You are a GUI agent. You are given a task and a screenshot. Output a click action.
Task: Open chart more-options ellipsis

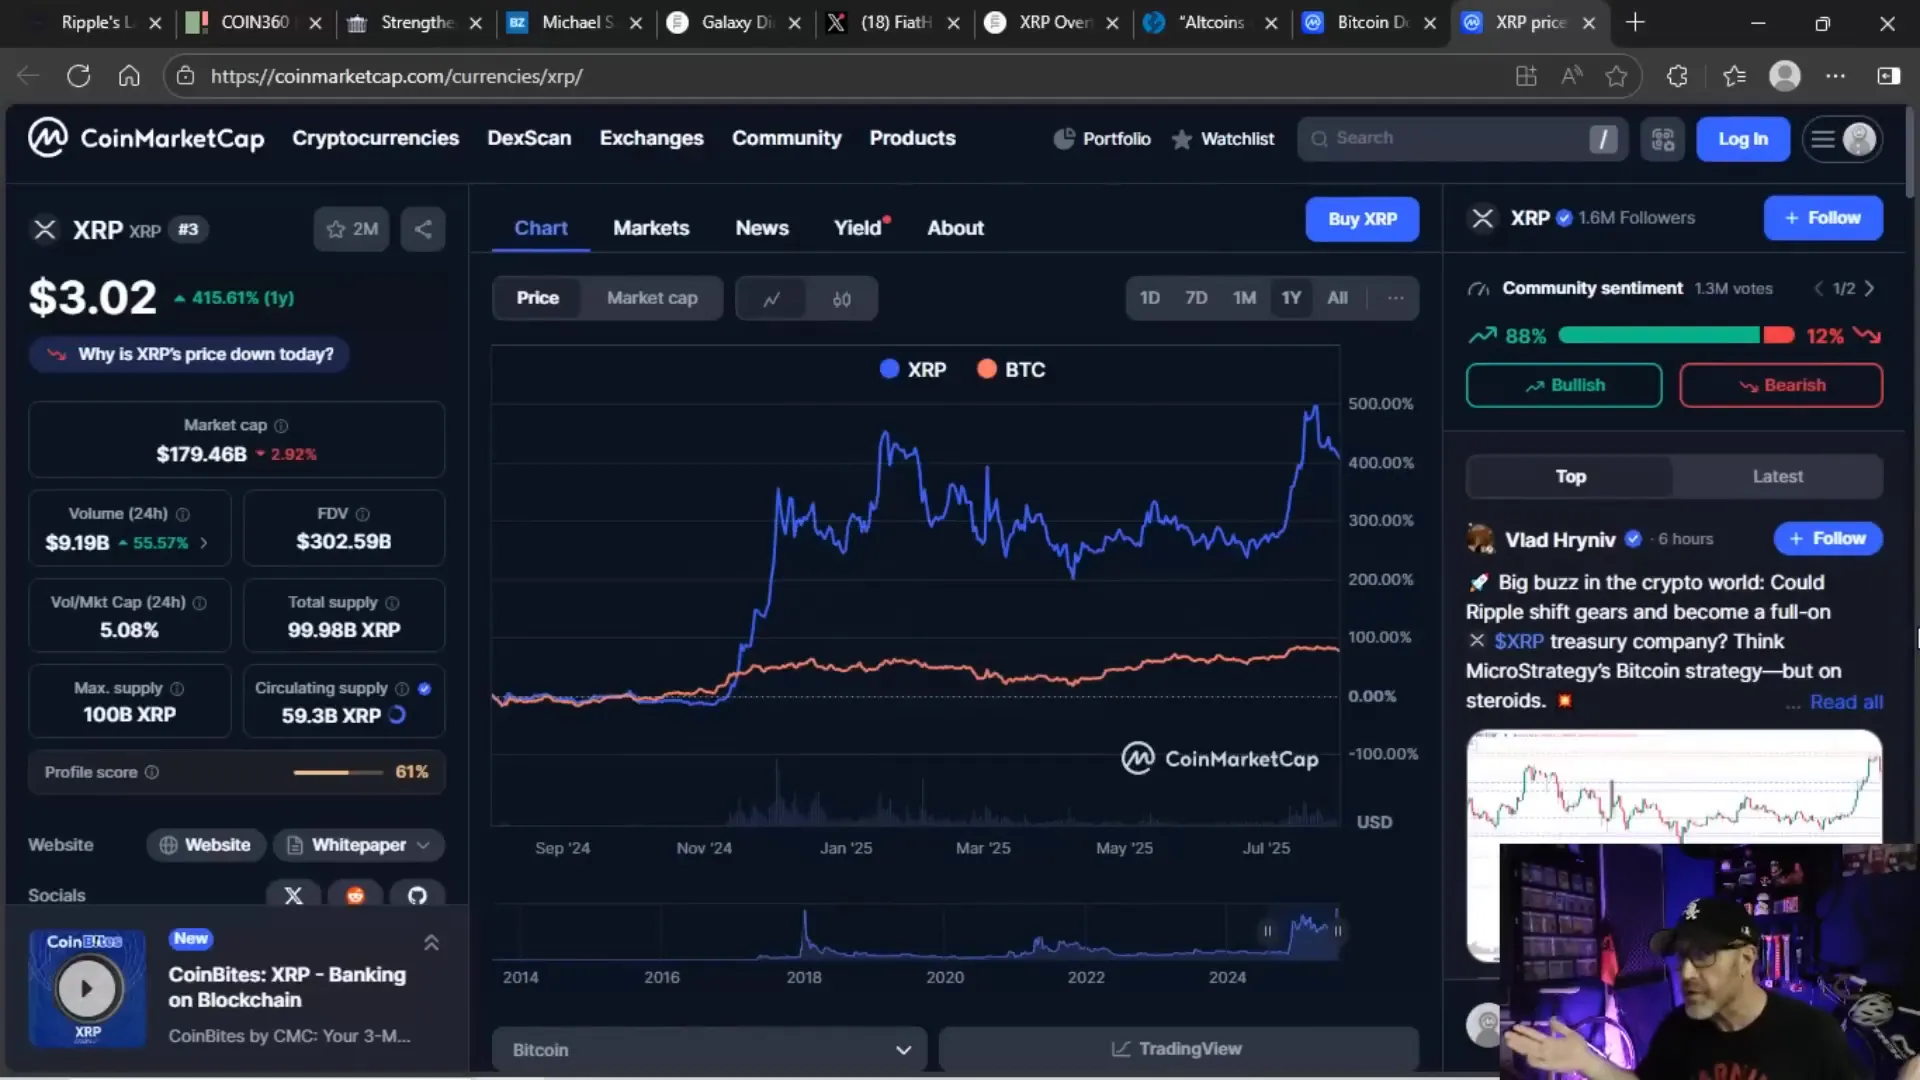[x=1395, y=298]
